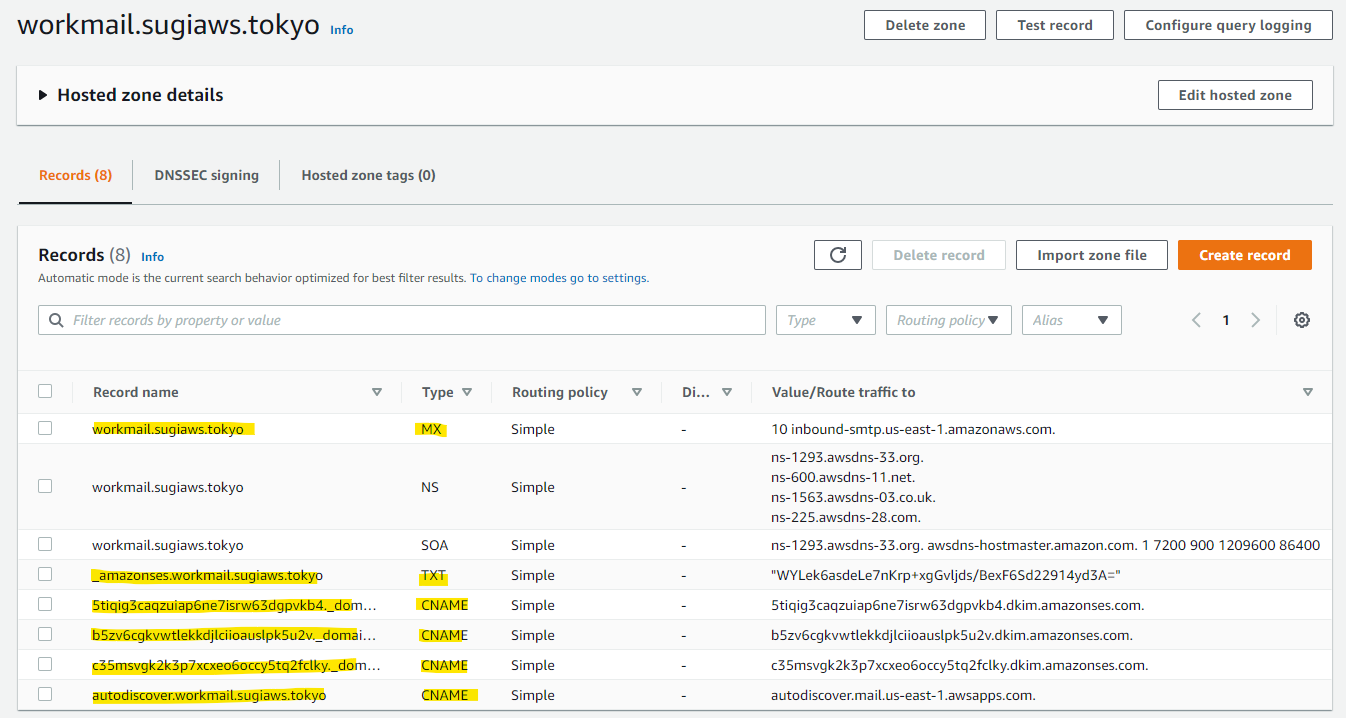Click Test record button
This screenshot has width=1346, height=718.
1055,25
